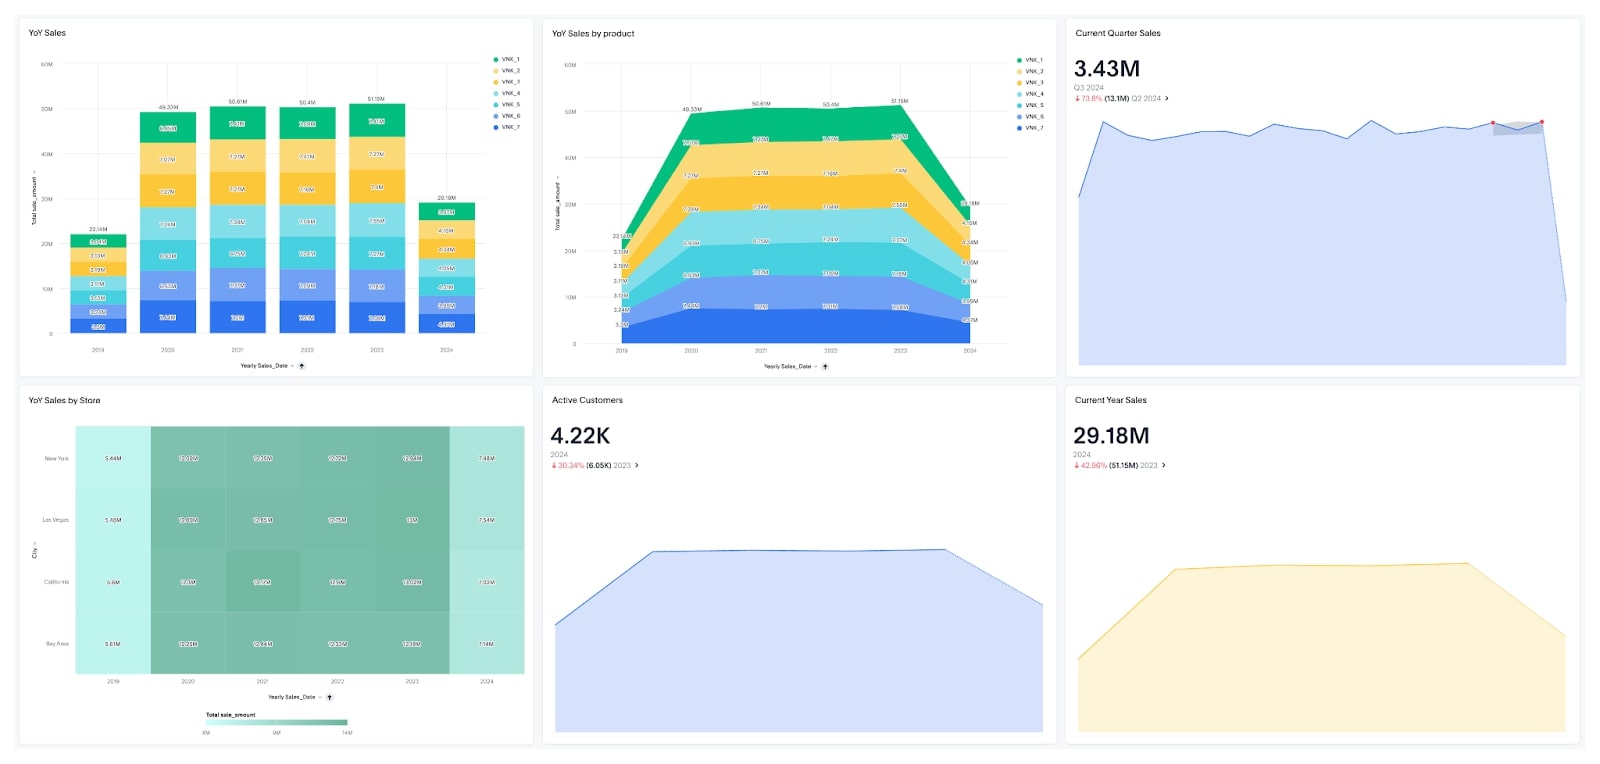Select the 2019 VNK_1 green bar segment
1600x764 pixels.
pyautogui.click(x=98, y=241)
